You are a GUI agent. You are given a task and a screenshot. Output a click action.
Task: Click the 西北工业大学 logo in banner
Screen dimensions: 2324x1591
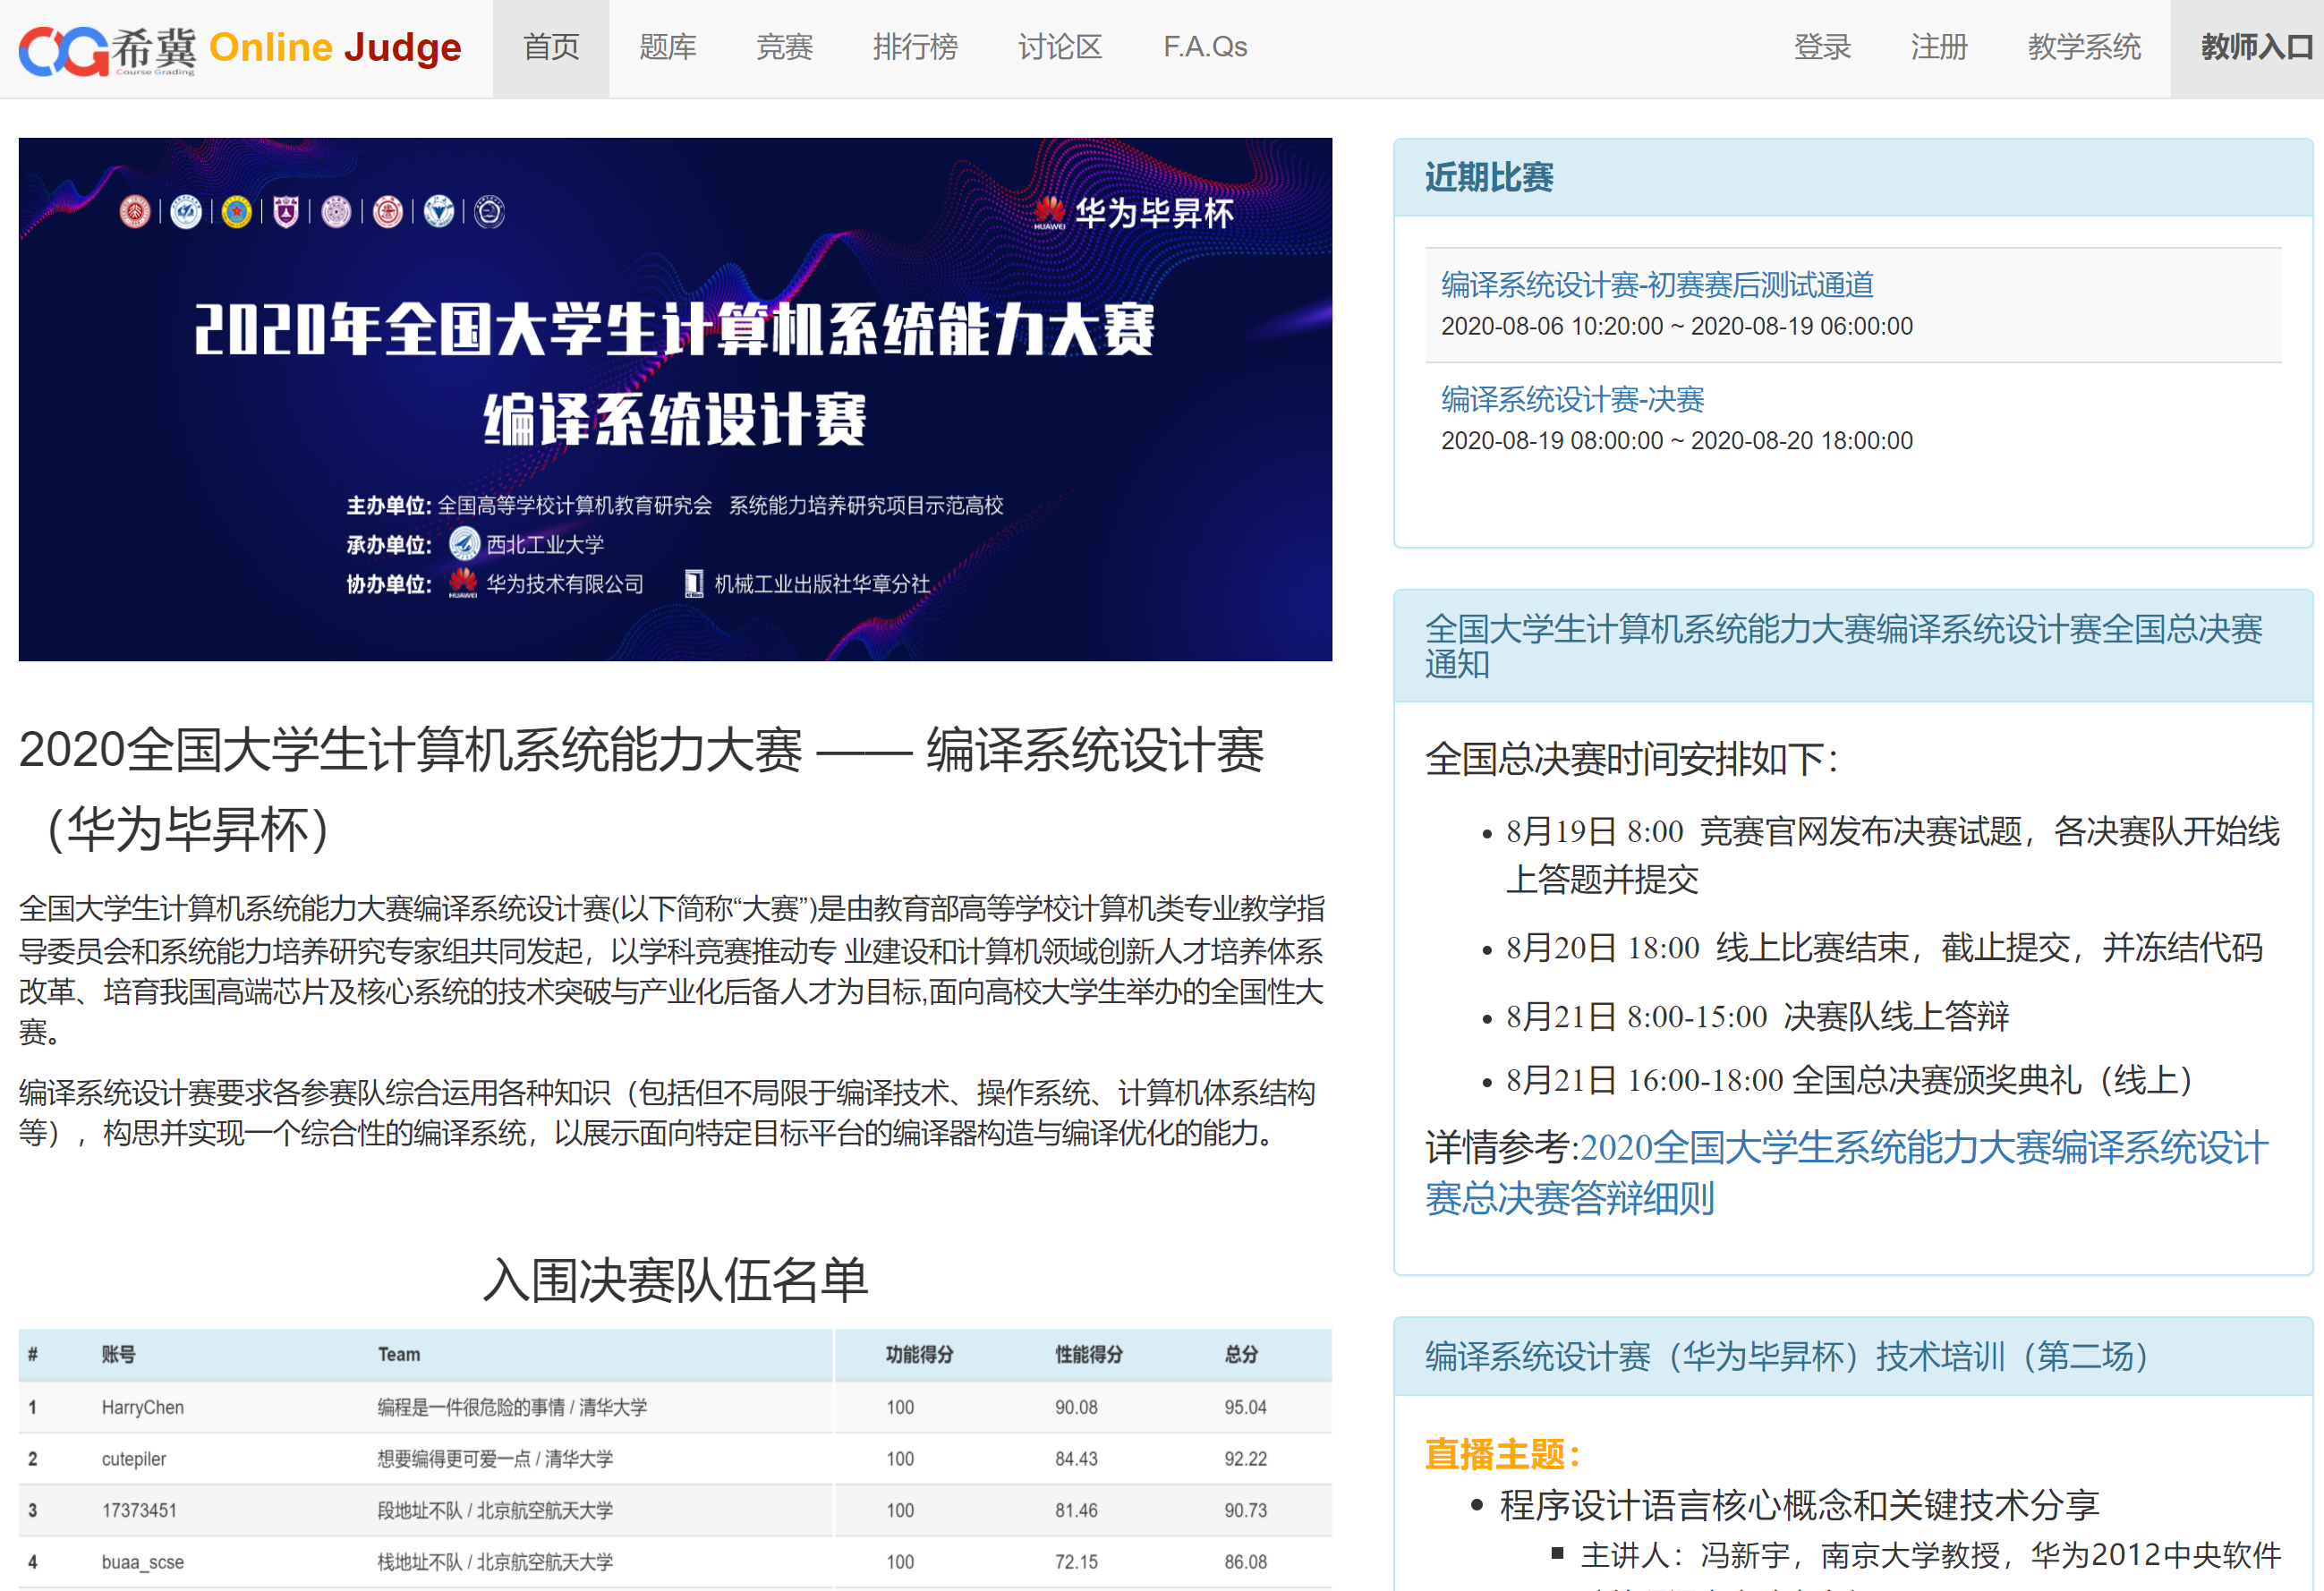(x=464, y=543)
